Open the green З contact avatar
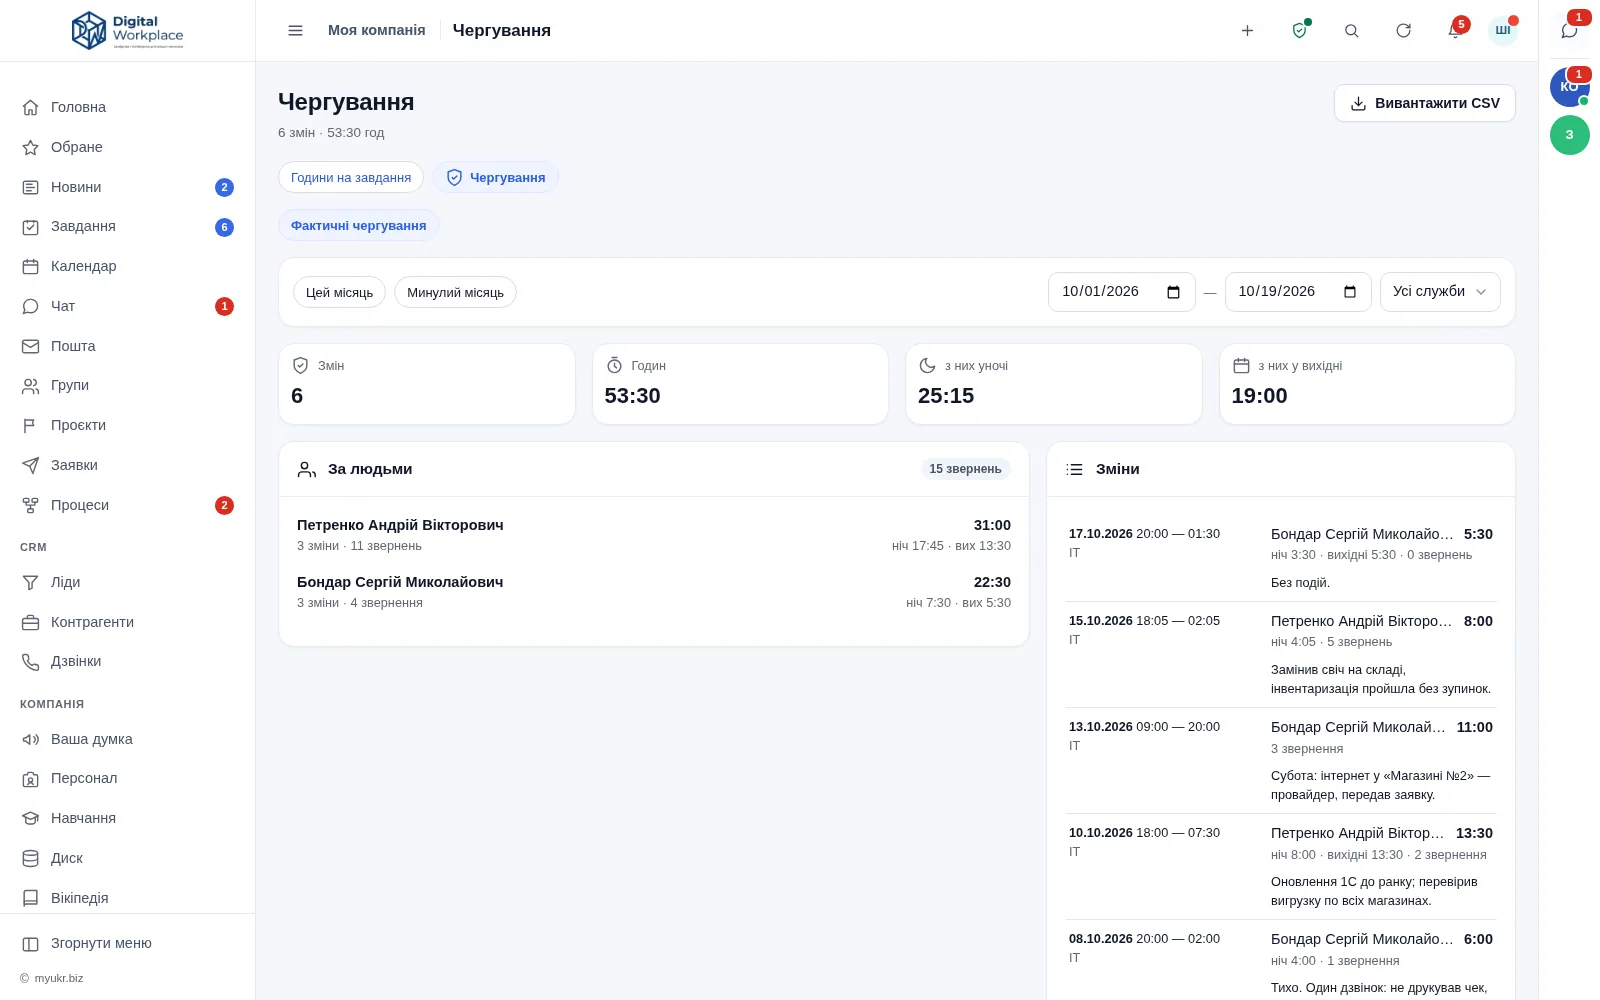 1569,135
